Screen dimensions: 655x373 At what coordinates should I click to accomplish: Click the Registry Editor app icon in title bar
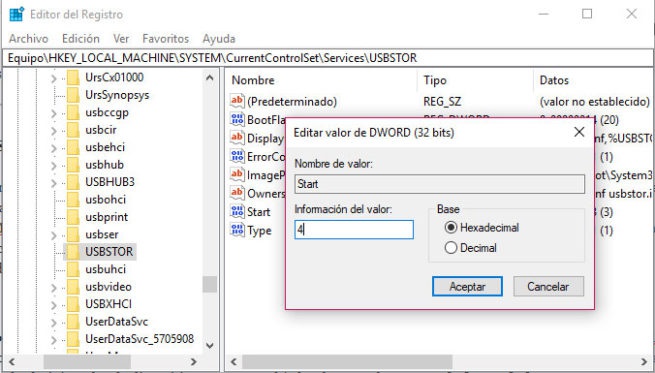[x=16, y=14]
